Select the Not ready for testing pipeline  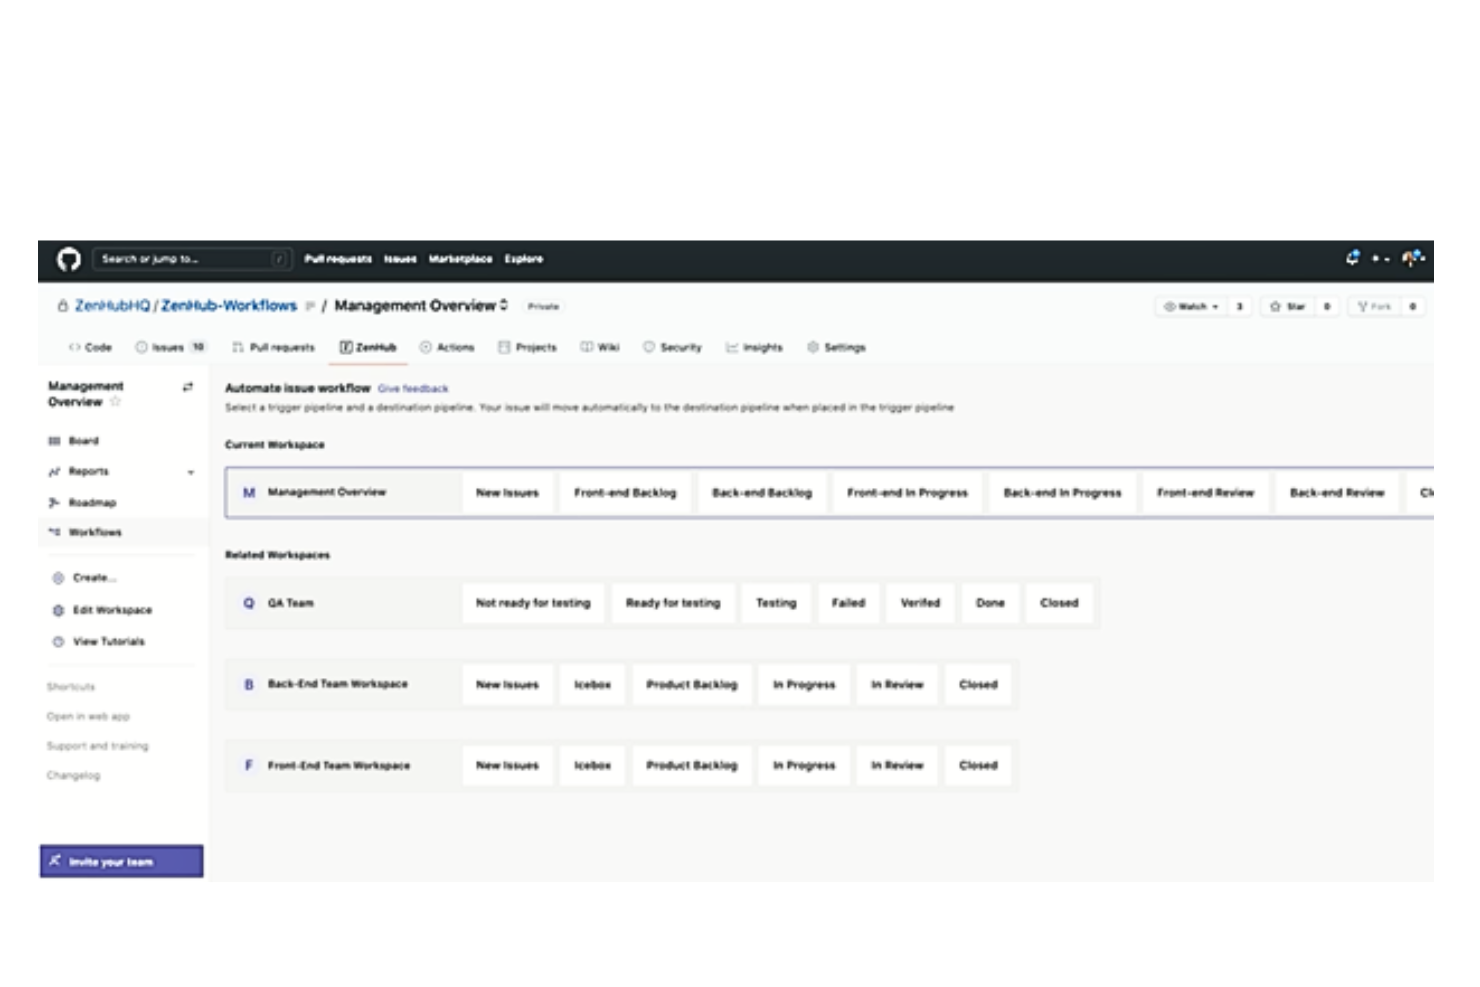[x=533, y=603]
